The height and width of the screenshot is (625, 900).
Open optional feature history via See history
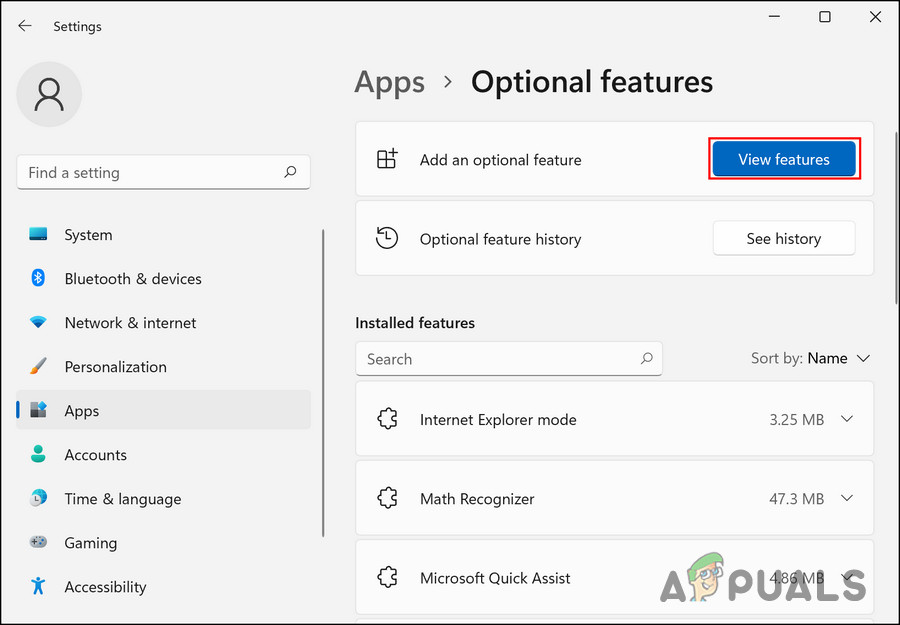point(783,238)
